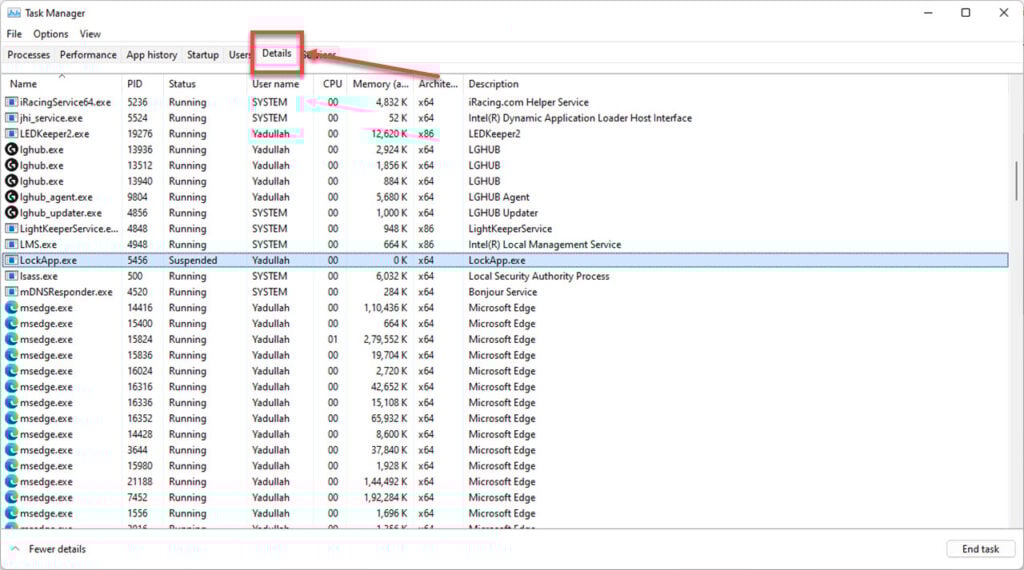The image size is (1024, 570).
Task: Click 'Intel(R) Dynamic Application Loader Host Interface' text
Action: point(580,118)
